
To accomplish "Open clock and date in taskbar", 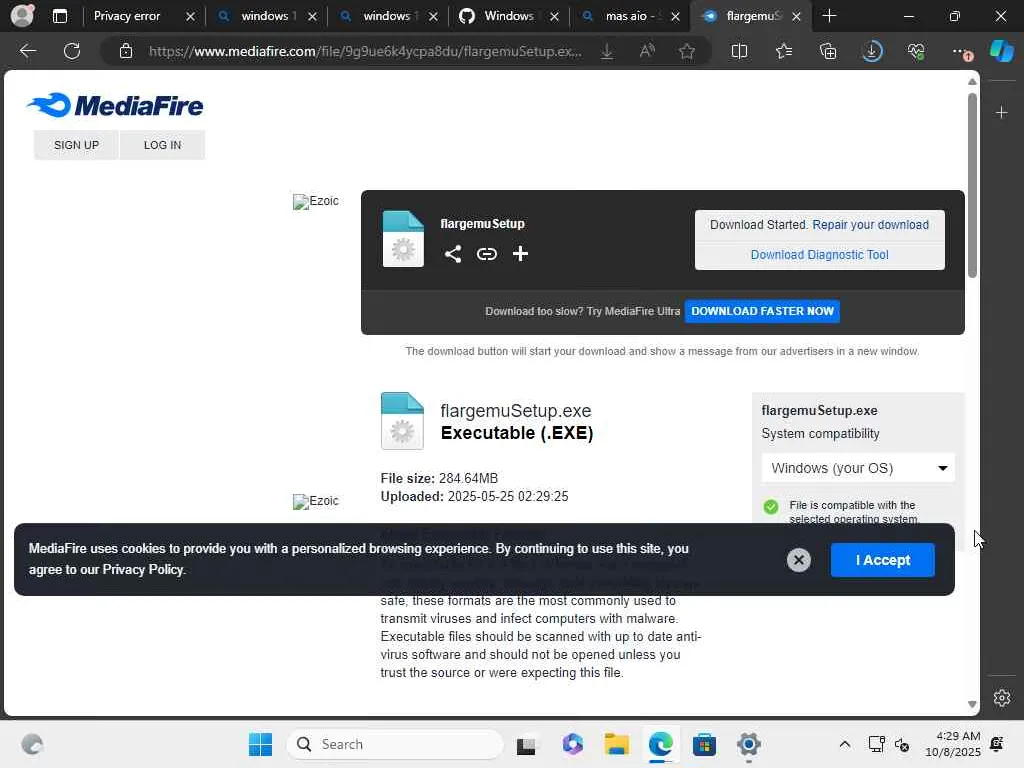I will (952, 744).
